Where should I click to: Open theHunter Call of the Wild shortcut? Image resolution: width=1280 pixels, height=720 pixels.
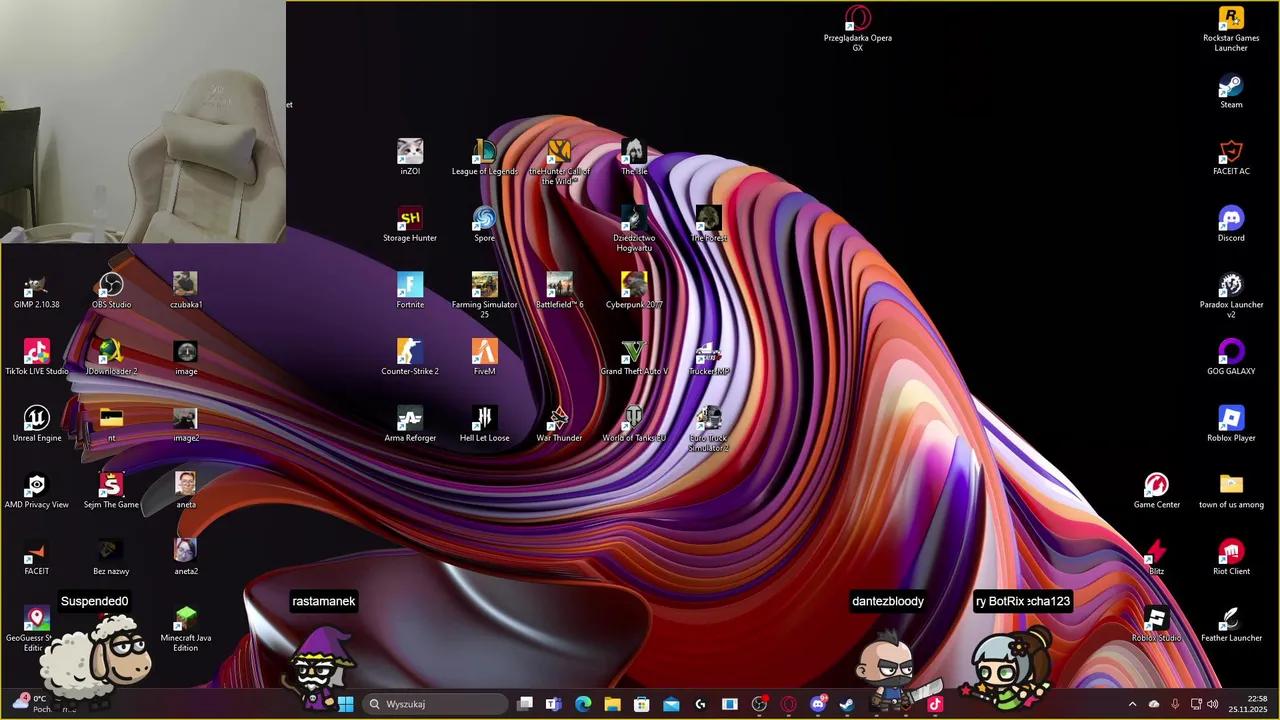559,162
